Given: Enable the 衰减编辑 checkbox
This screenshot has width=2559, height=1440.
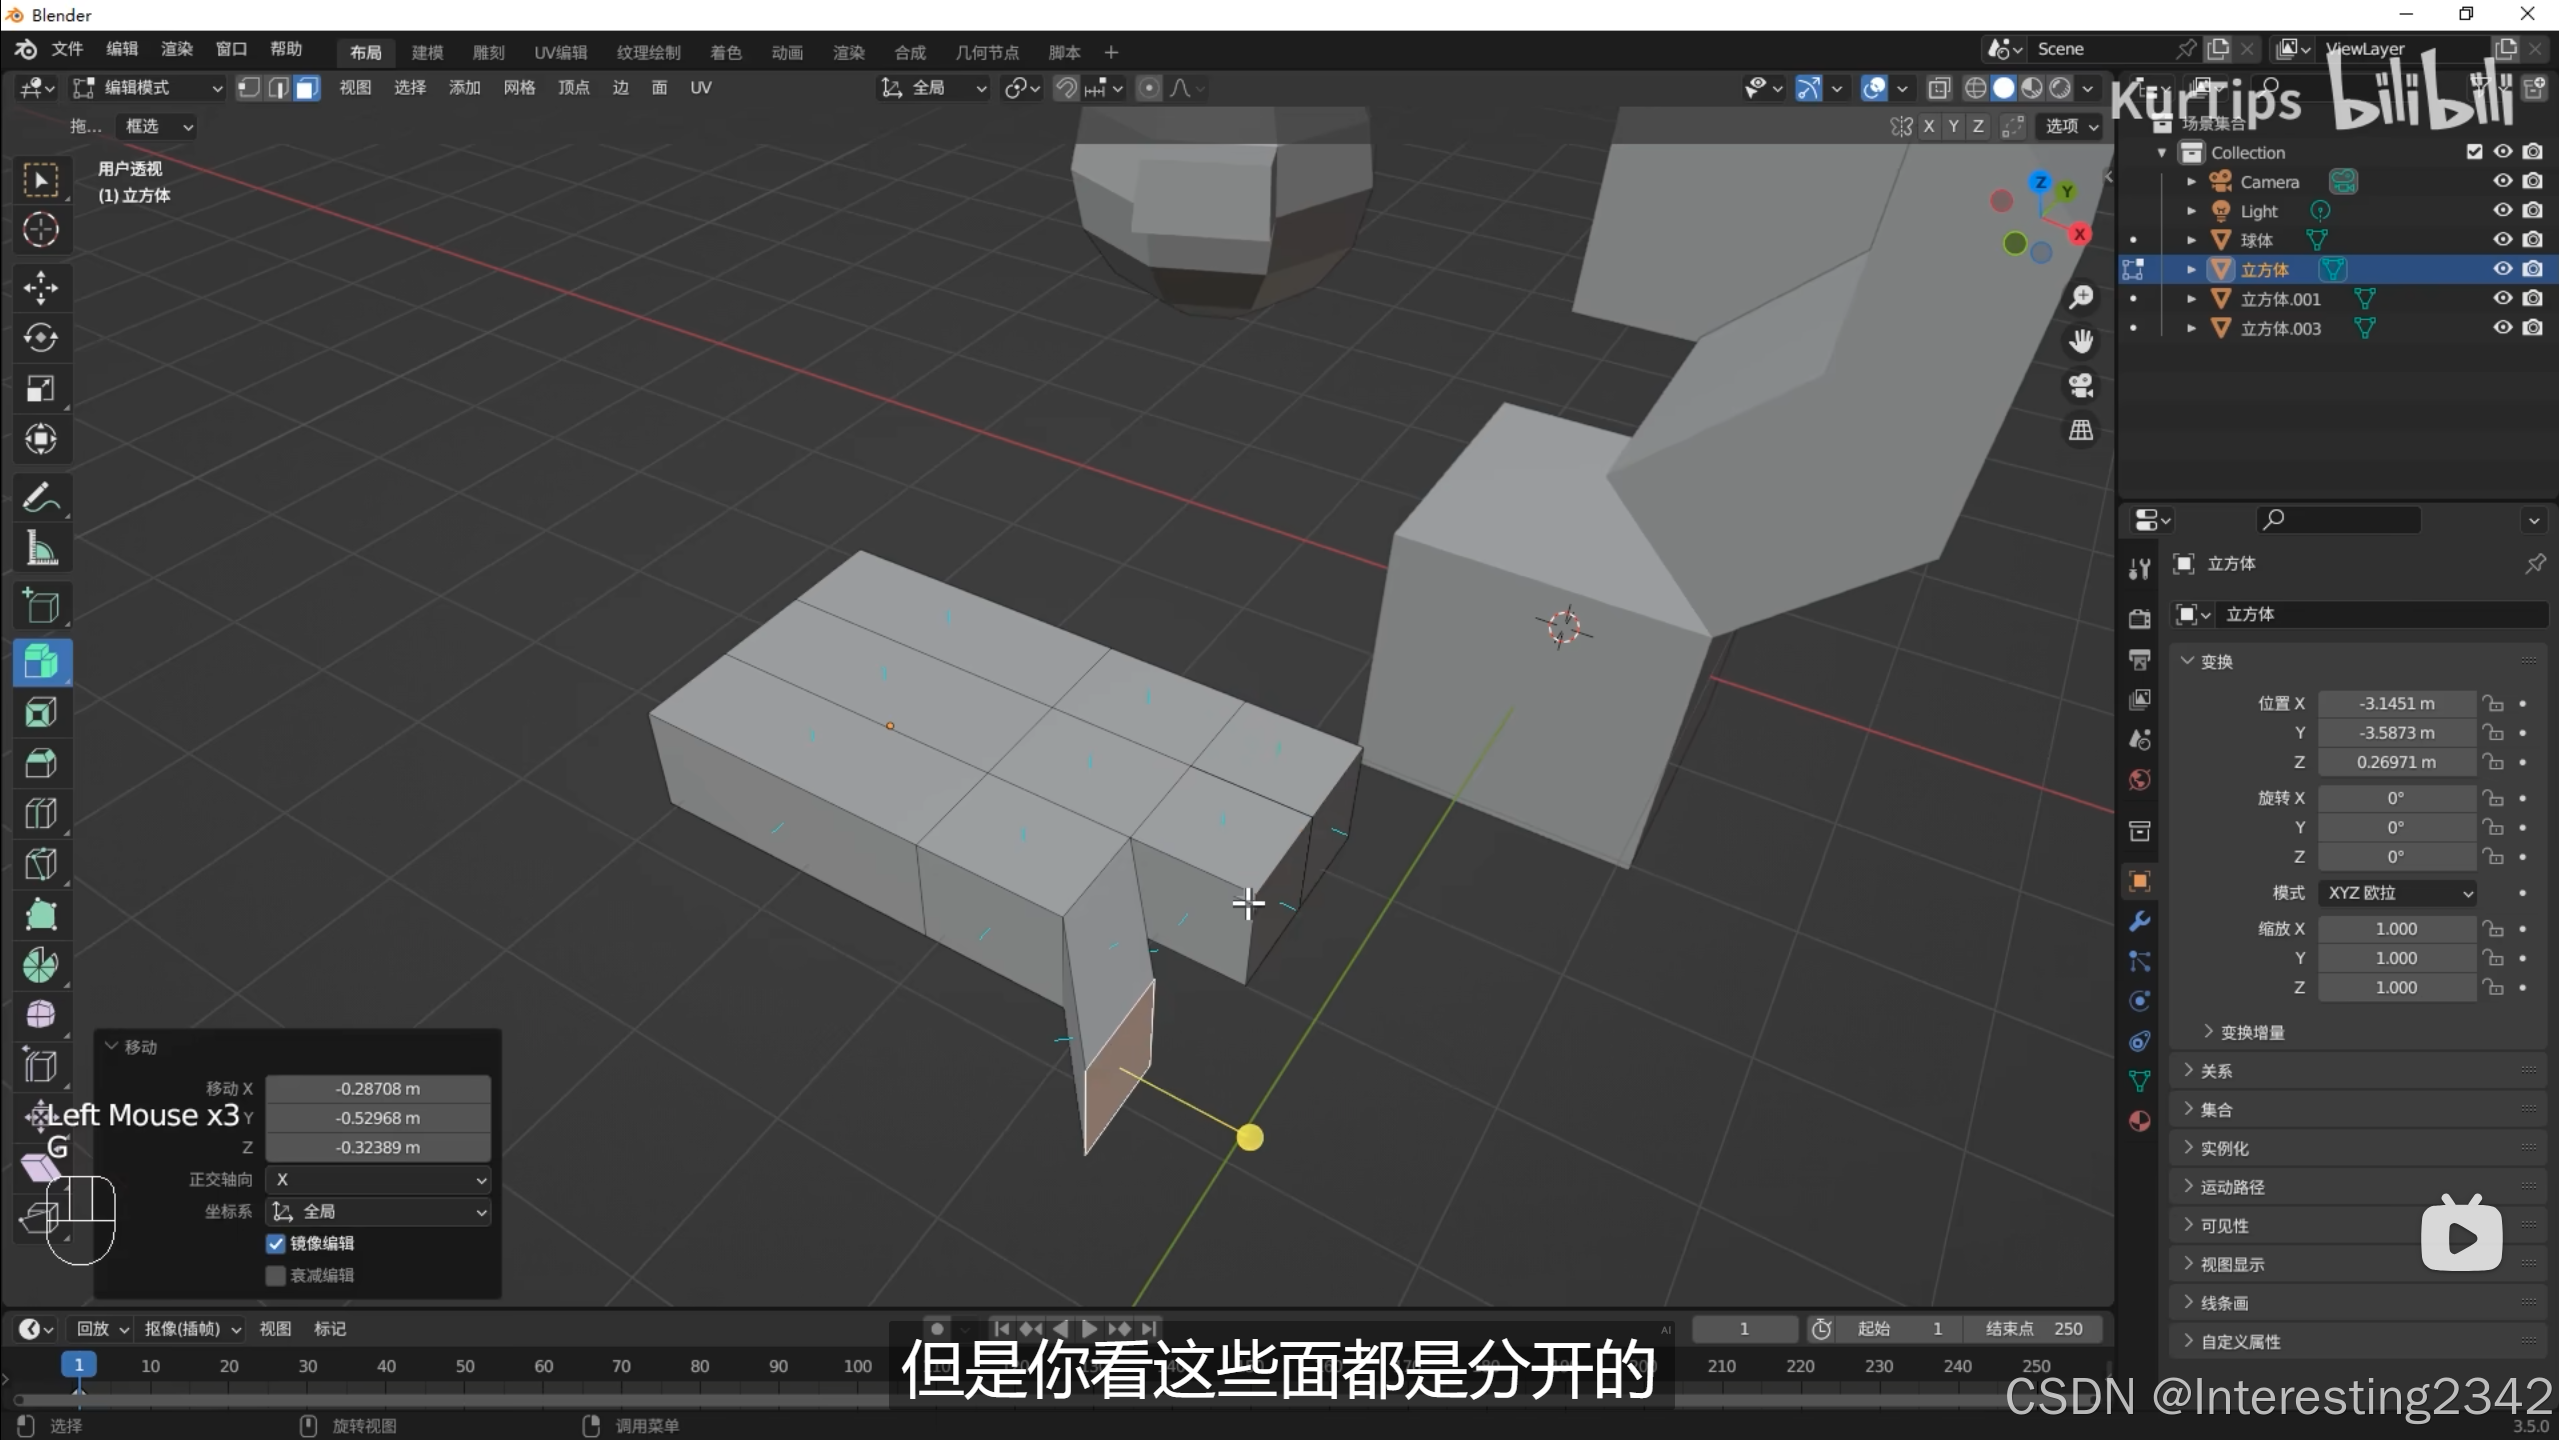Looking at the screenshot, I should [276, 1275].
